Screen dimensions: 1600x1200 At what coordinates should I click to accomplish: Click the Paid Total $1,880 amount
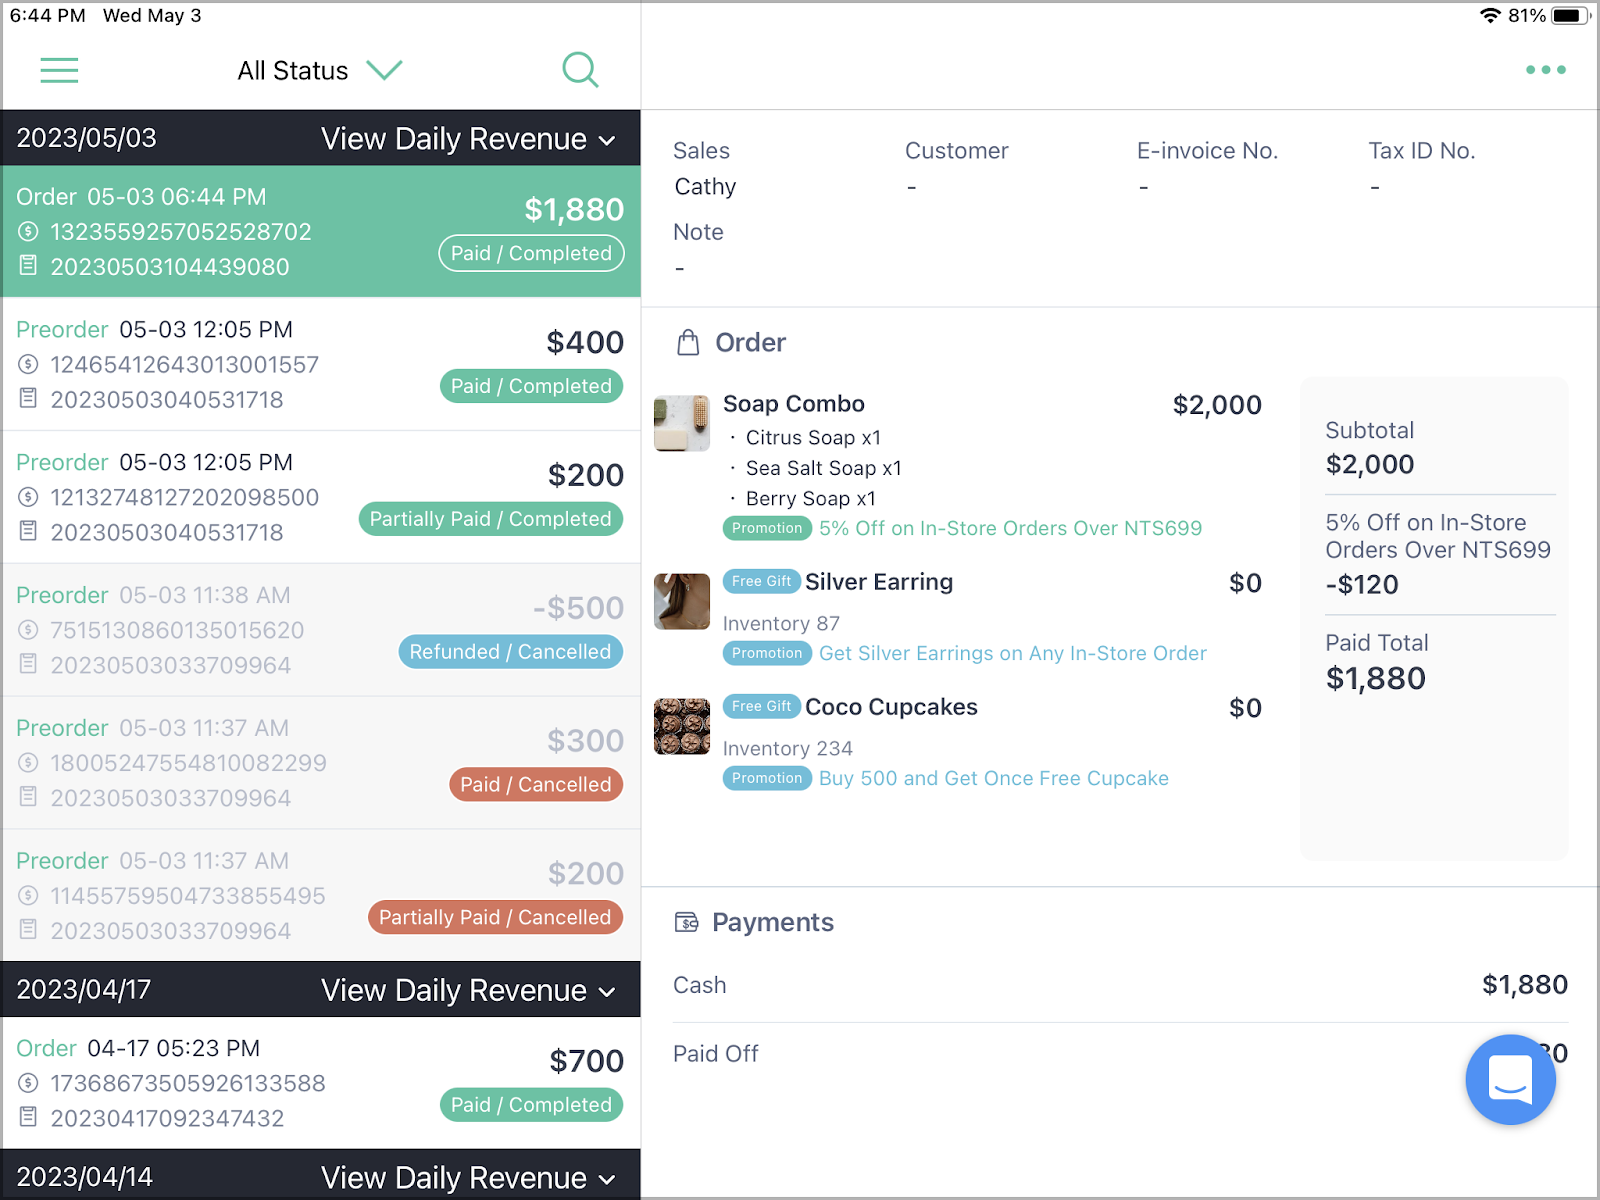click(x=1376, y=678)
